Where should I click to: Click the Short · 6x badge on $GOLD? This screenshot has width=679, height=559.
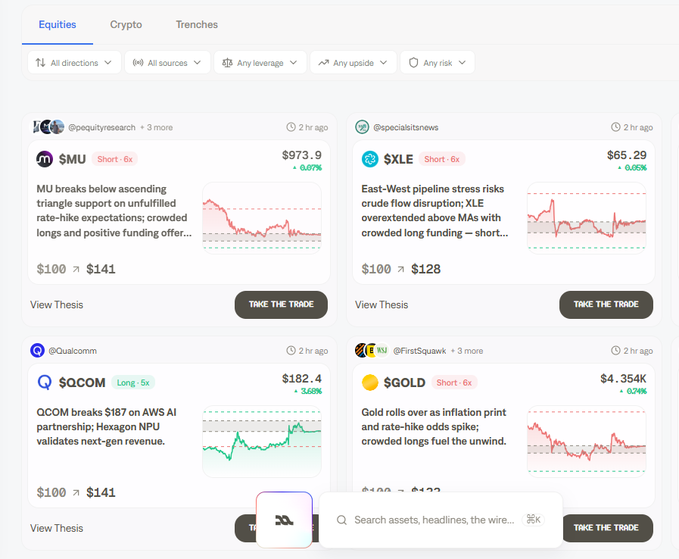pos(454,383)
